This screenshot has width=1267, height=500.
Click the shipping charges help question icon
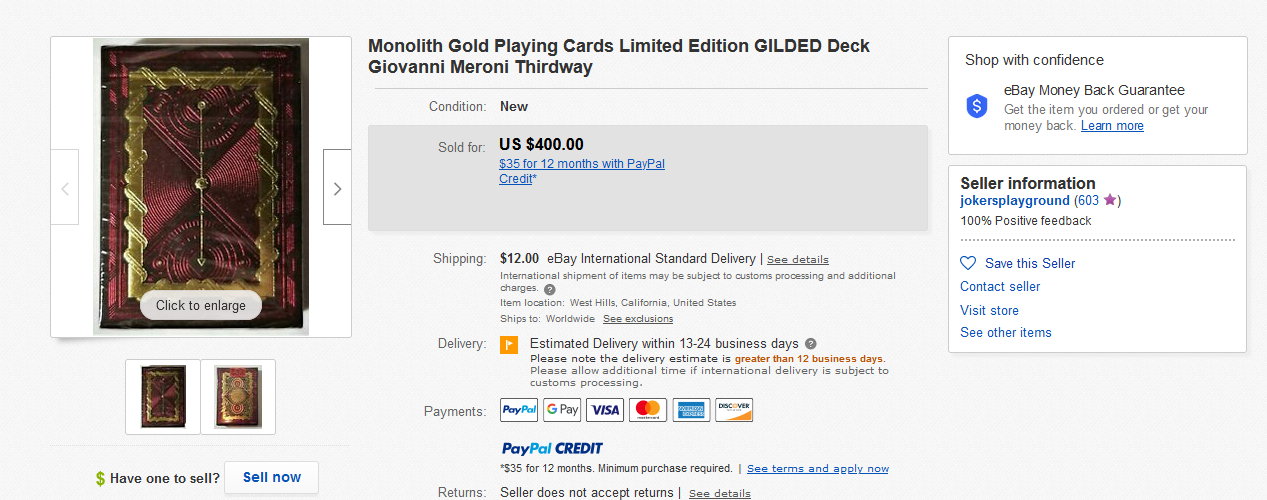coord(550,289)
